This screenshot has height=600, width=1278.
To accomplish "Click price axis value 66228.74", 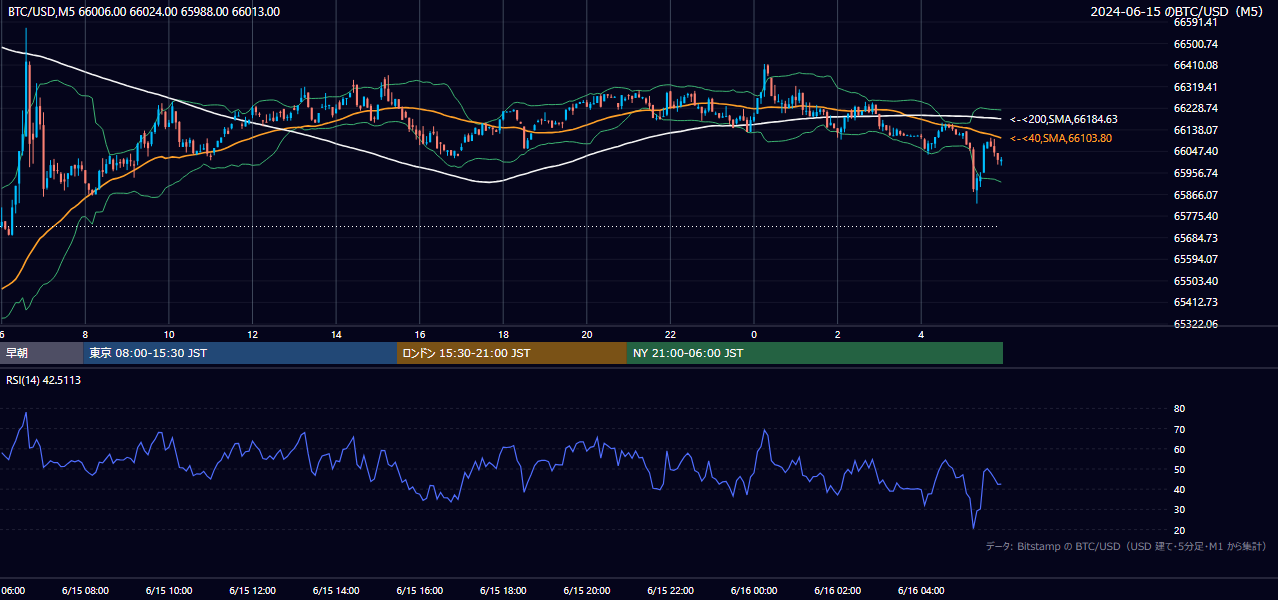I will 1195,108.
